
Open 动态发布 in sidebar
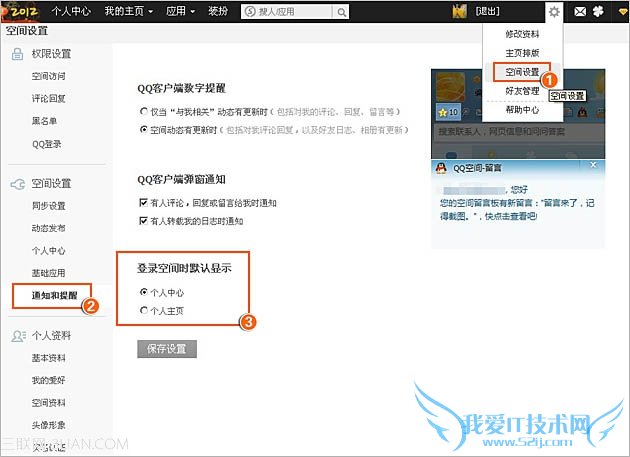pyautogui.click(x=49, y=228)
